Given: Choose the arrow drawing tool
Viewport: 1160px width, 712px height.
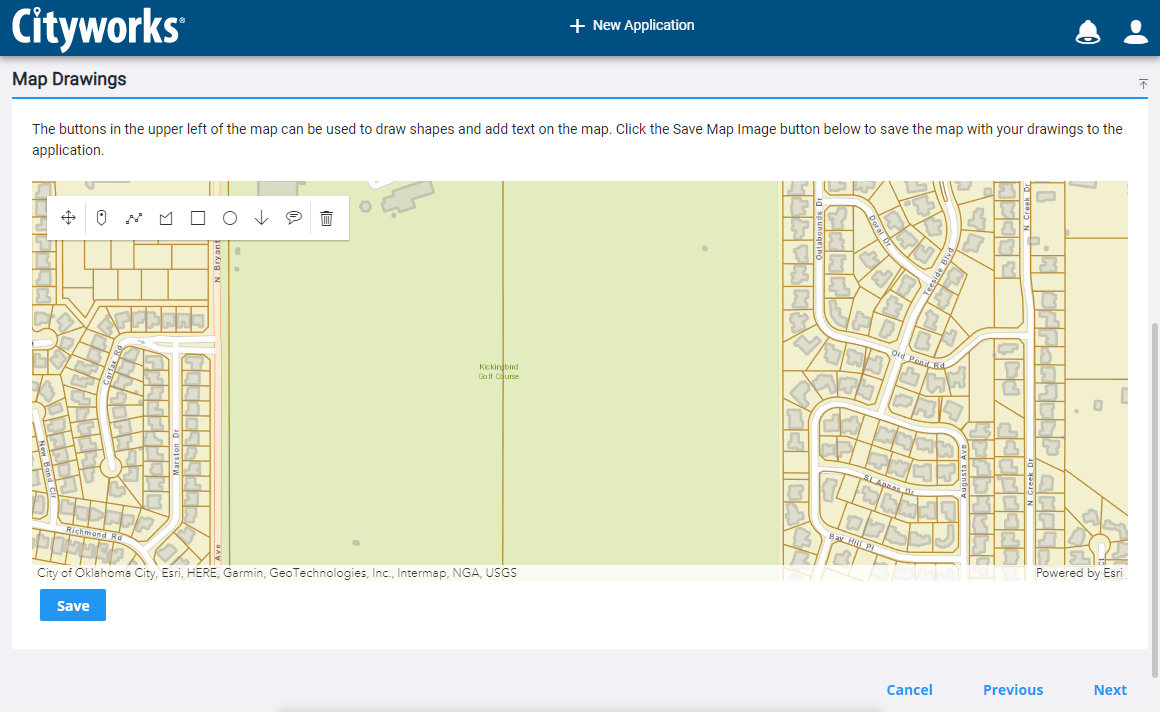Looking at the screenshot, I should 262,218.
